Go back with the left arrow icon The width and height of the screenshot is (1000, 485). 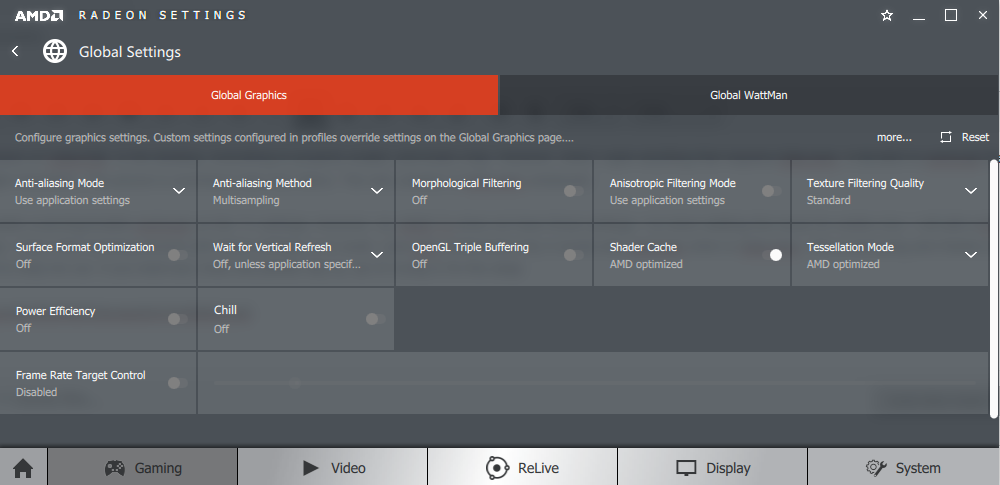[x=15, y=51]
